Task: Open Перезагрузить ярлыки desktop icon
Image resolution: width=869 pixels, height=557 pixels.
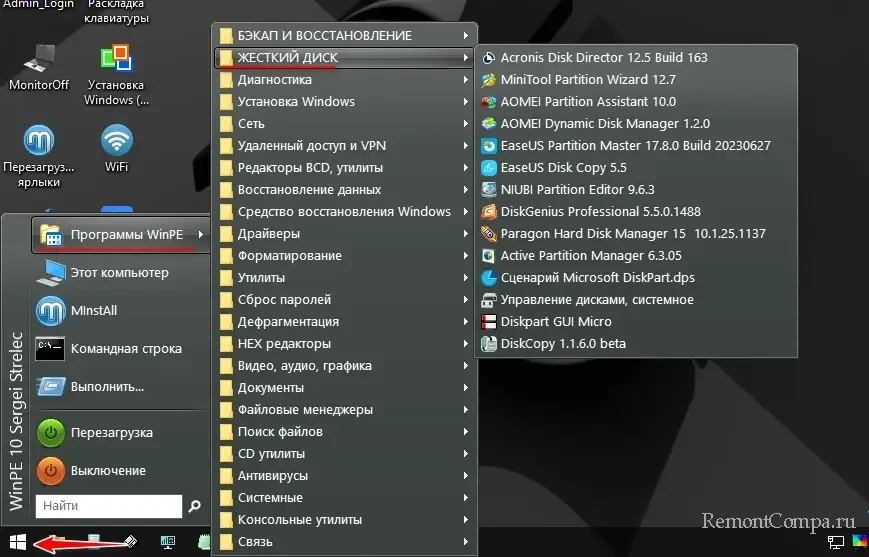Action: pos(39,156)
